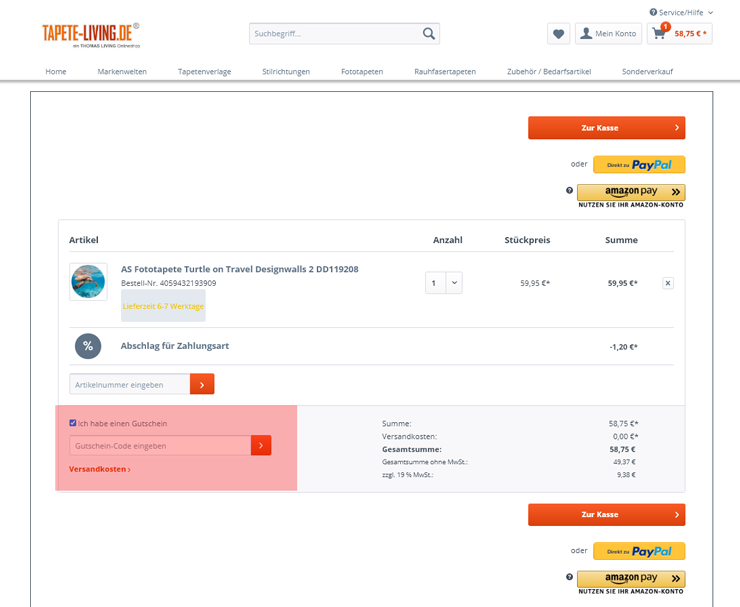
Task: Click cart total 58,75 € in header
Action: [690, 34]
